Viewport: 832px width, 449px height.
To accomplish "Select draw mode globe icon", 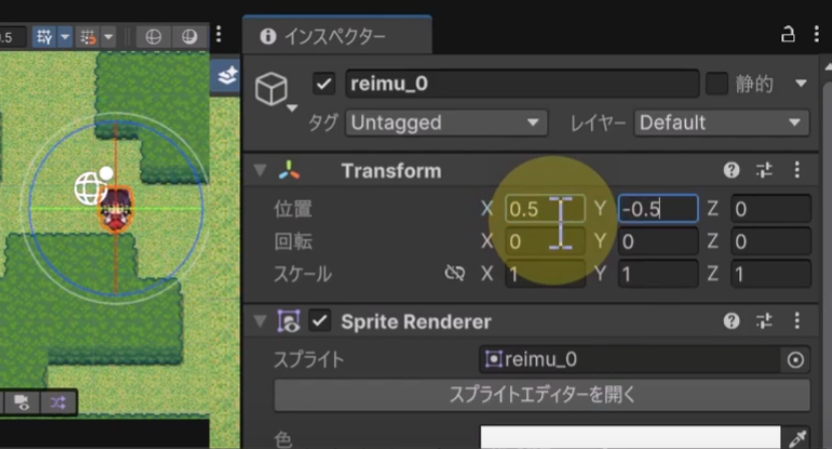I will 153,37.
